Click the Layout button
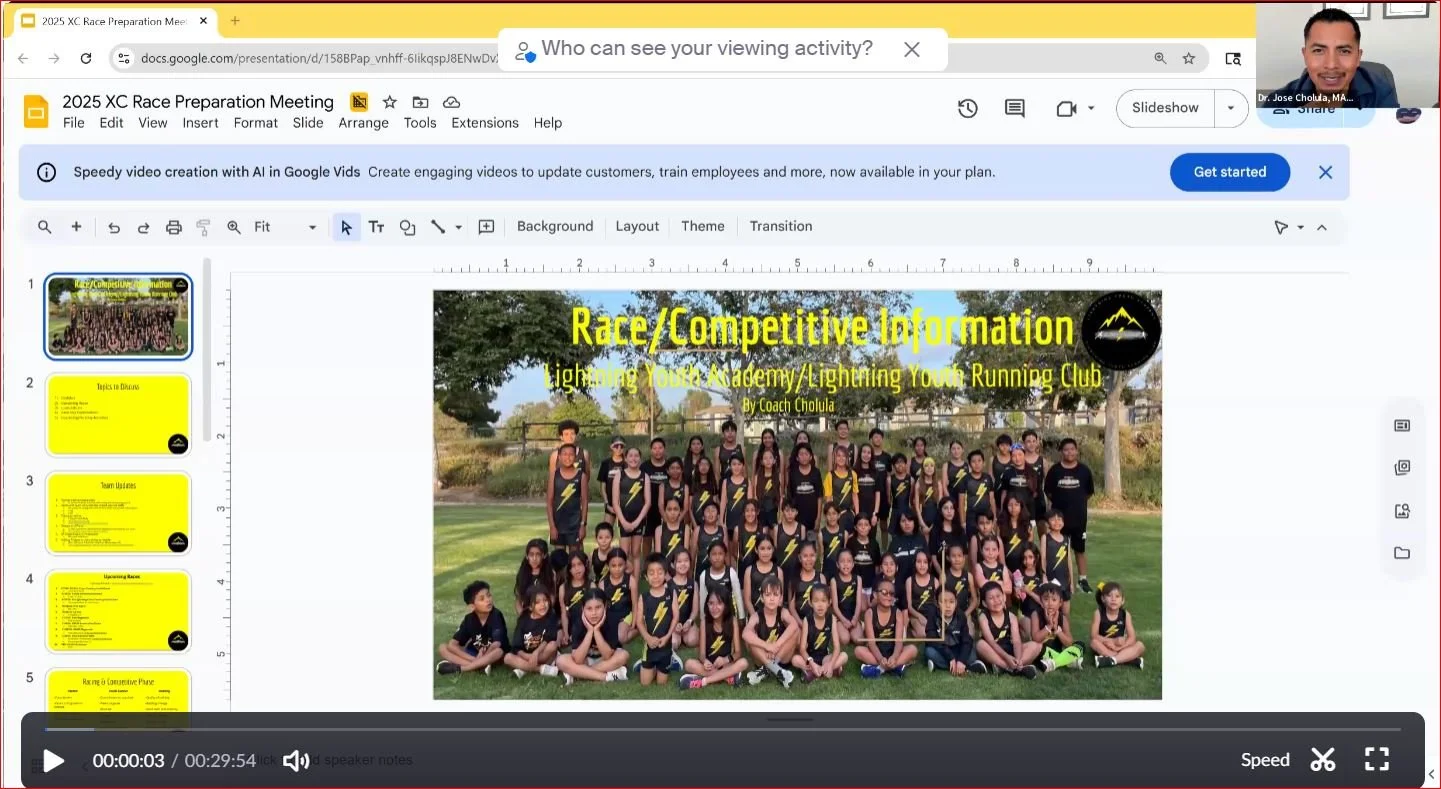 637,227
